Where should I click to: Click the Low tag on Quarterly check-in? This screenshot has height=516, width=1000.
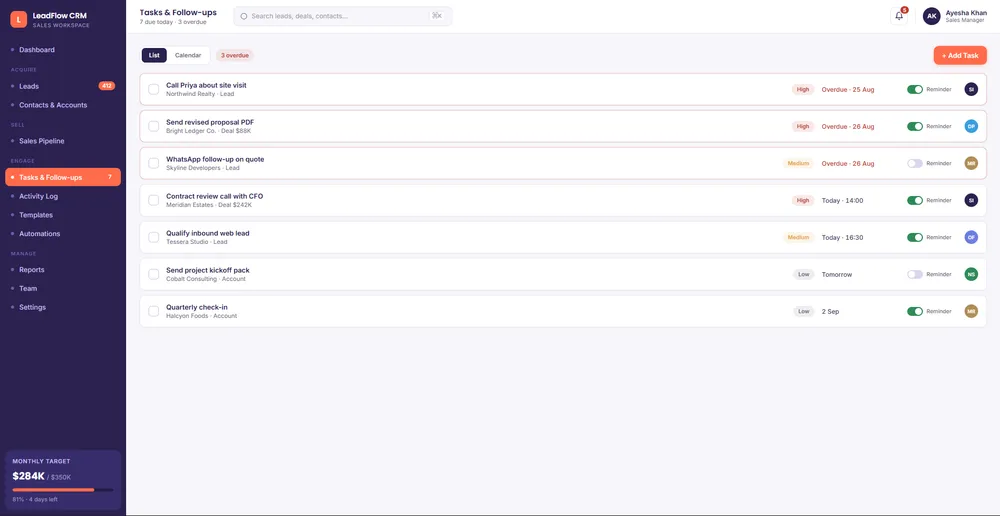[804, 311]
